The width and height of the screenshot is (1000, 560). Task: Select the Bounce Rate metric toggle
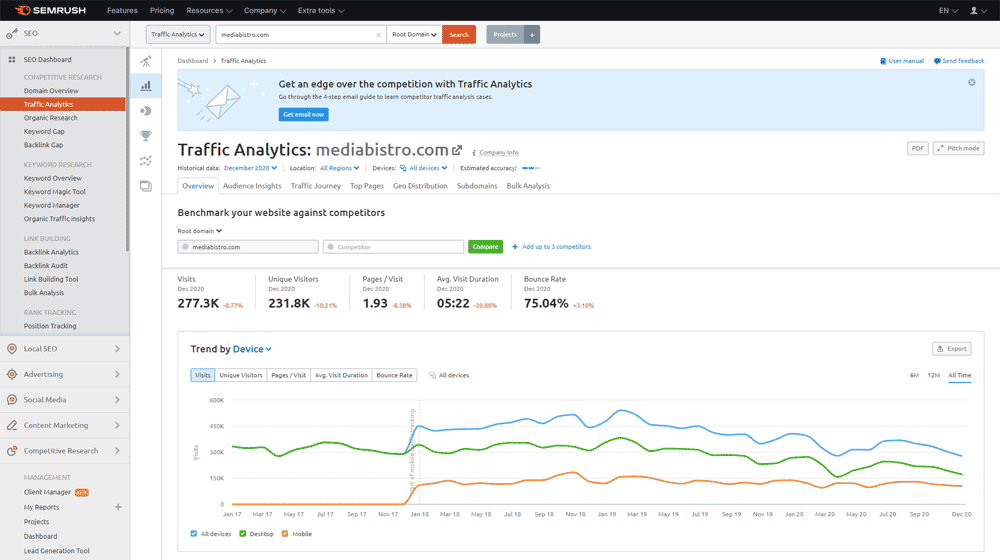394,375
